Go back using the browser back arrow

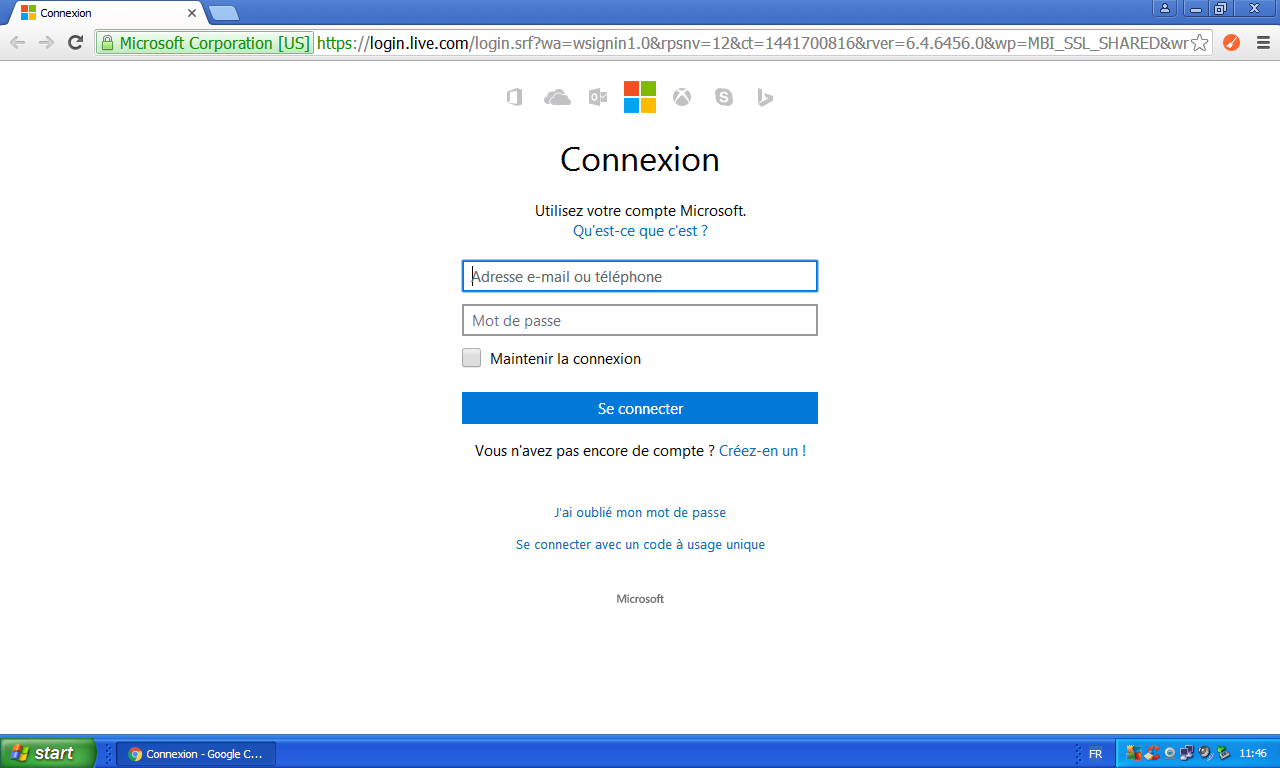(18, 42)
